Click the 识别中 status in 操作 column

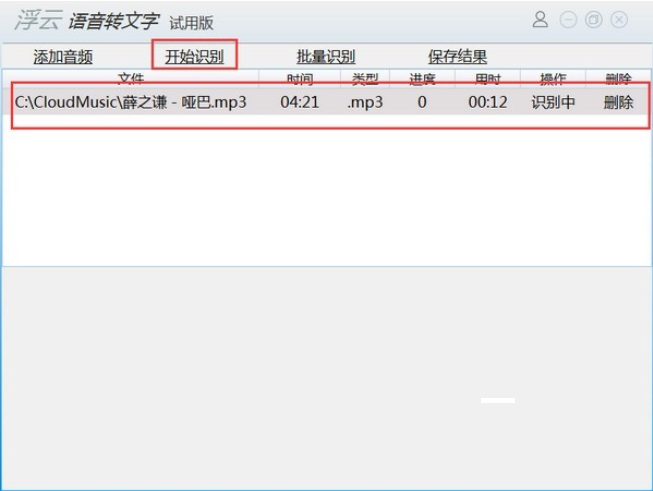tap(553, 102)
